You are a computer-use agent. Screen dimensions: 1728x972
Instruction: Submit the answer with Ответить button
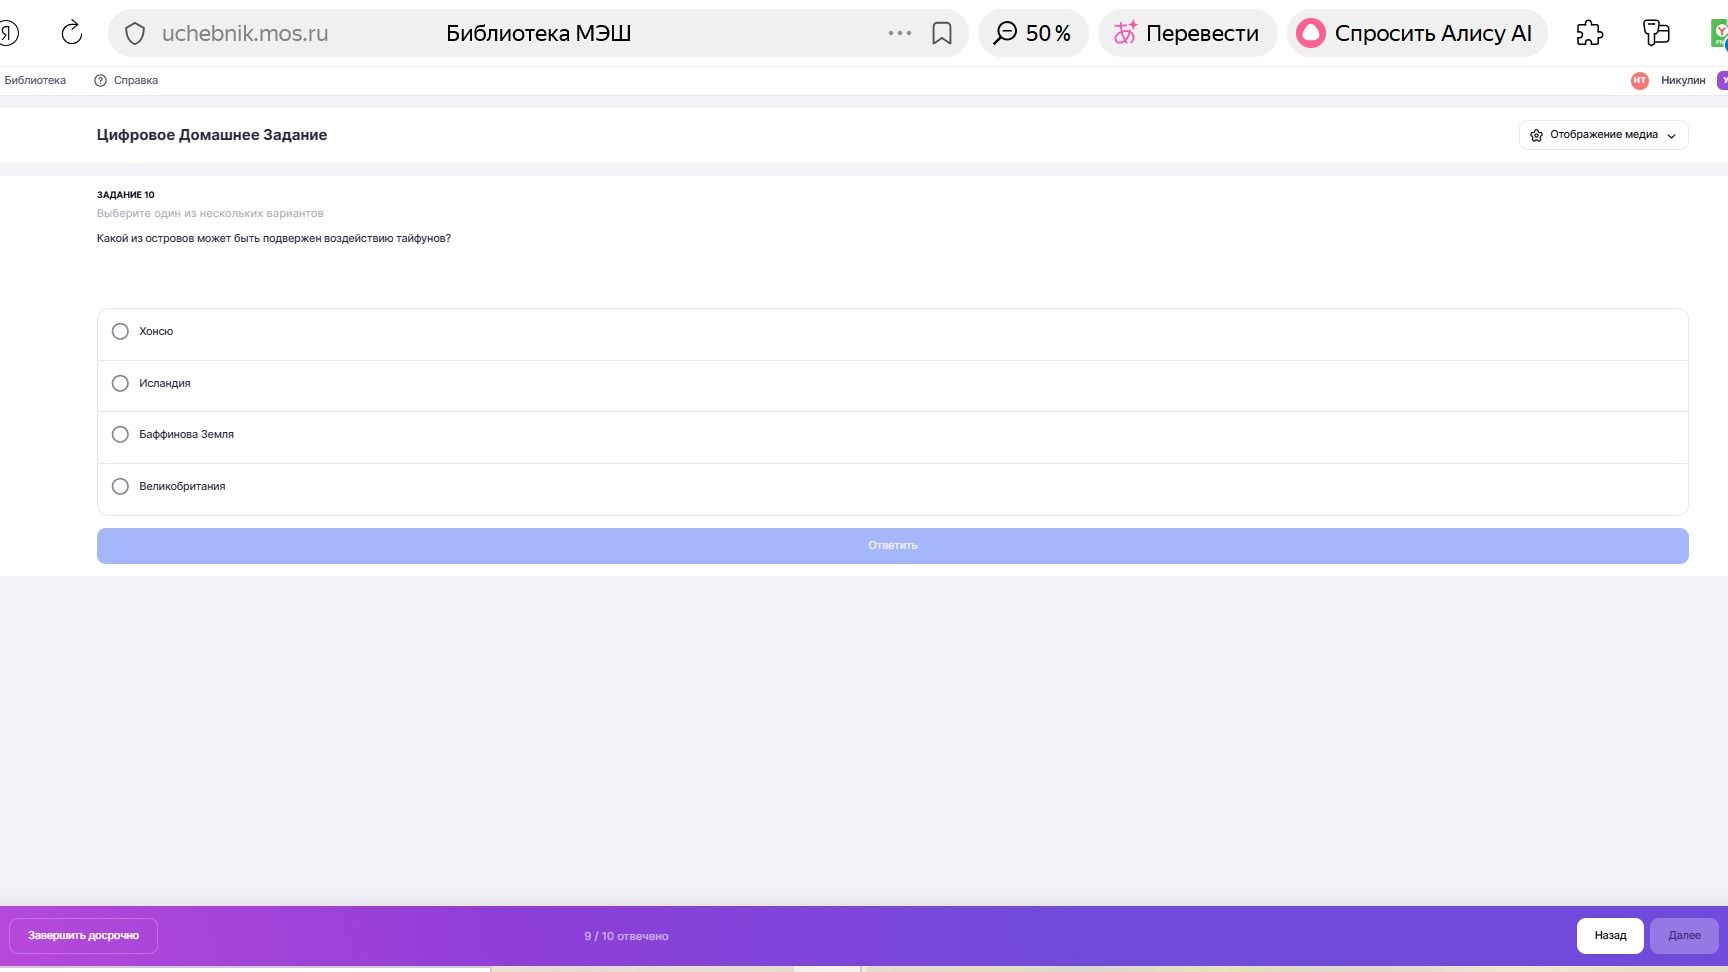(x=892, y=546)
